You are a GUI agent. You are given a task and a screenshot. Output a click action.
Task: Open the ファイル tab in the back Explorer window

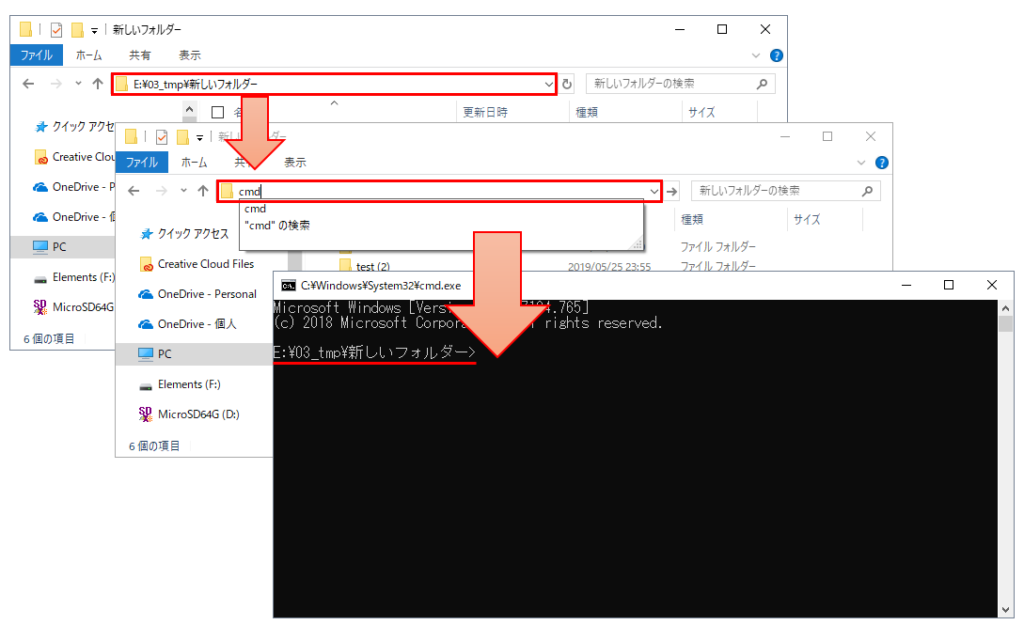point(37,56)
